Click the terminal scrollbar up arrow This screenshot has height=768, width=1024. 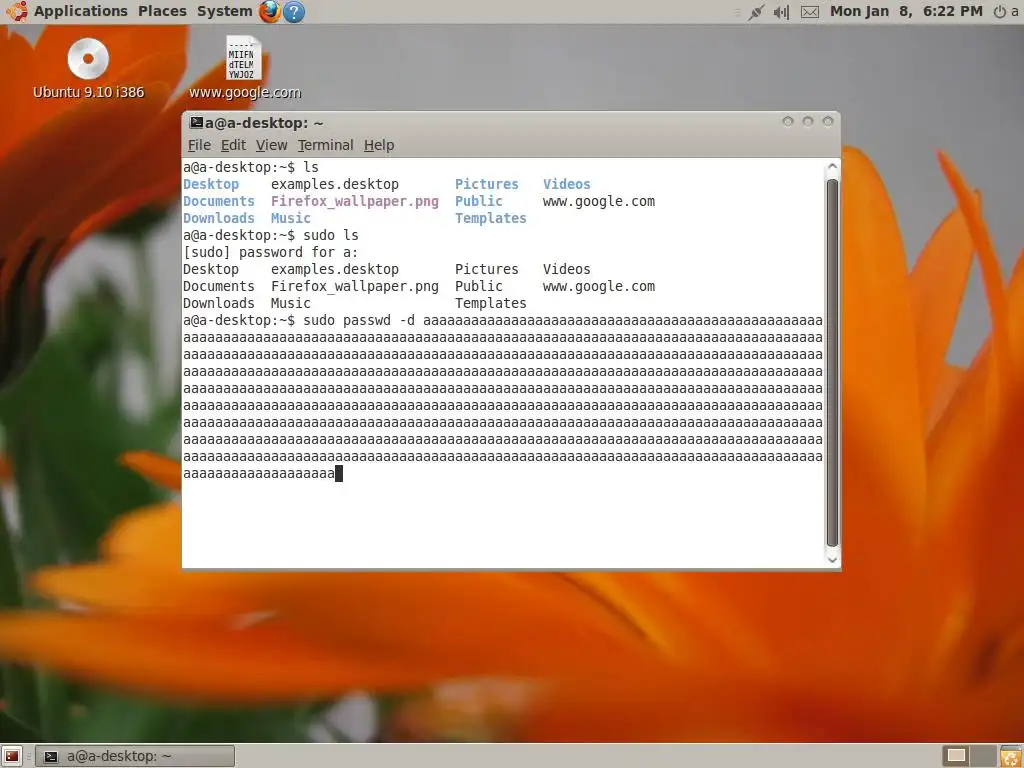click(x=832, y=167)
